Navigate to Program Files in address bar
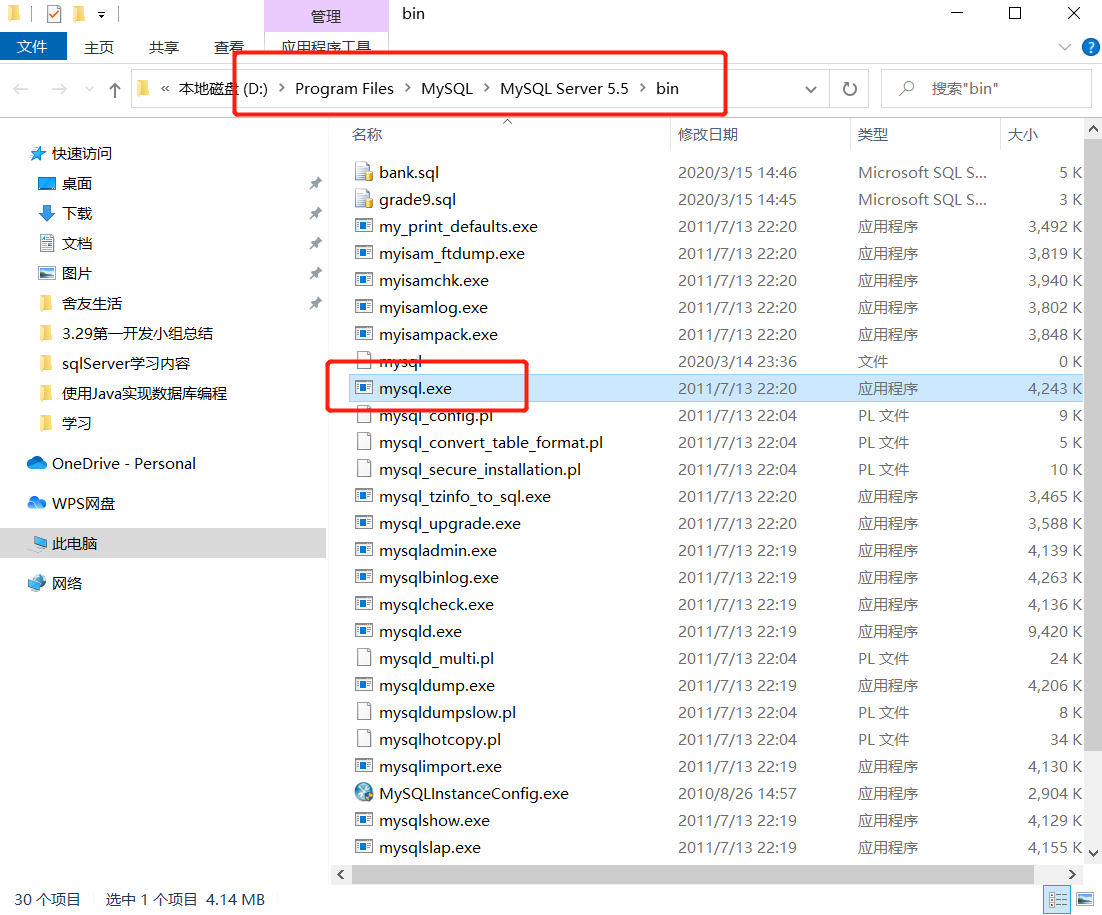 (344, 89)
